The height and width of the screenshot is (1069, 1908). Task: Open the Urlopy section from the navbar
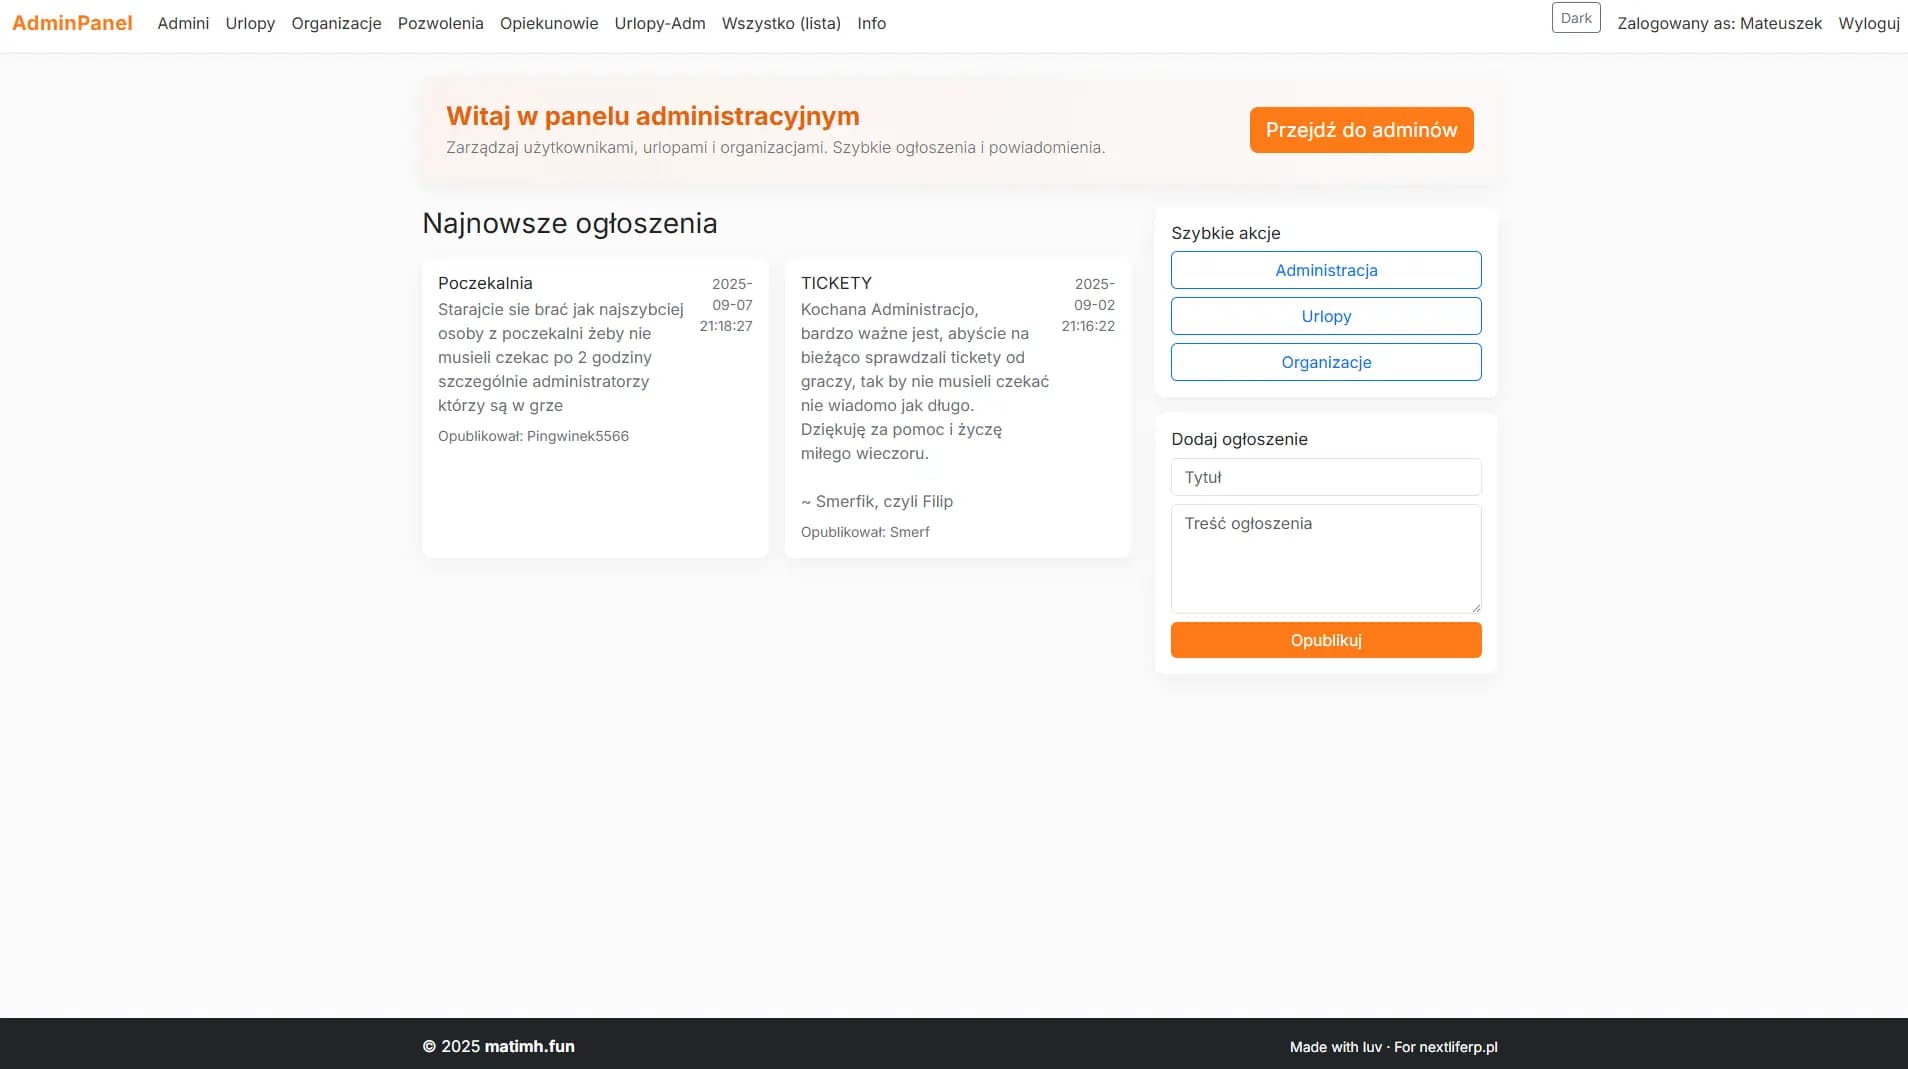click(x=249, y=23)
